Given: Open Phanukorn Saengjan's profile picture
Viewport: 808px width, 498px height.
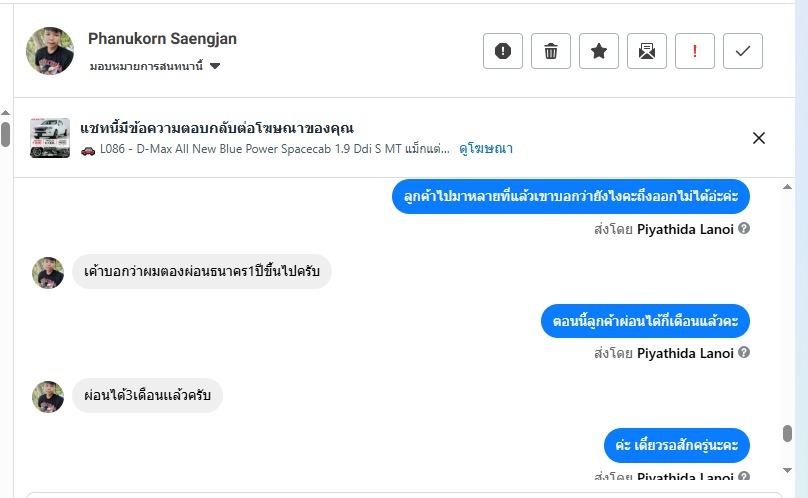Looking at the screenshot, I should (x=49, y=51).
